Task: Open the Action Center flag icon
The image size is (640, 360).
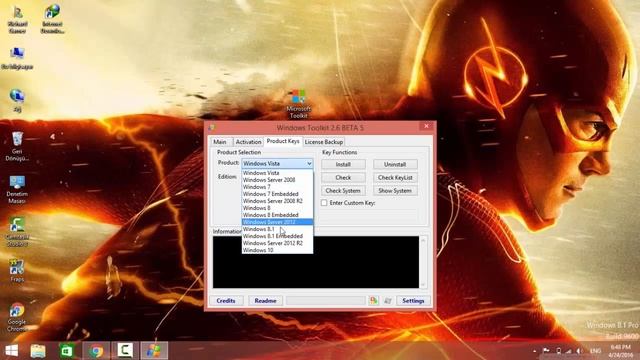Action: (546, 351)
